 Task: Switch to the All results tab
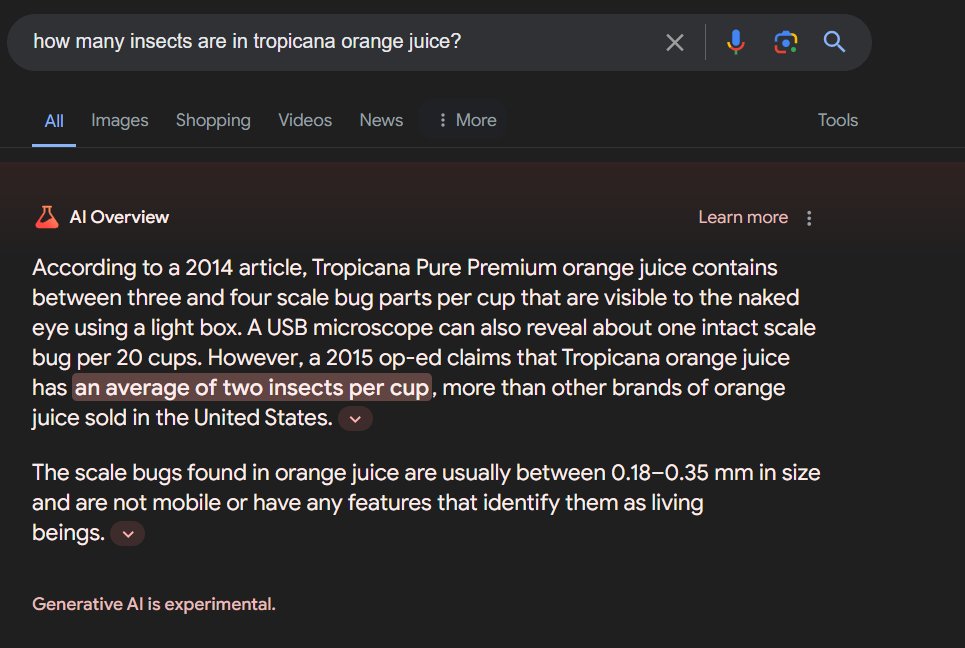[54, 121]
